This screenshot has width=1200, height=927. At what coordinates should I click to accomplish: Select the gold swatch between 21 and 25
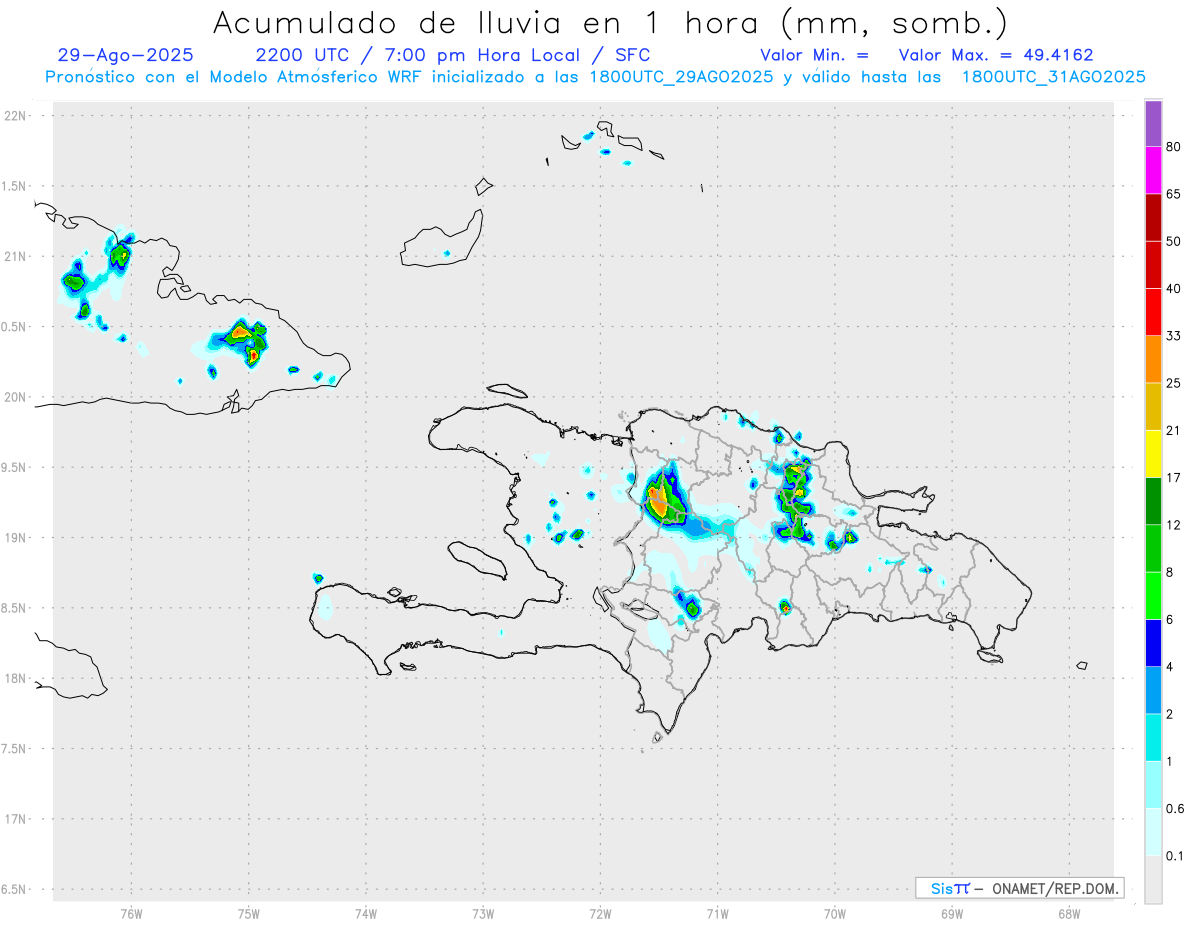point(1153,407)
